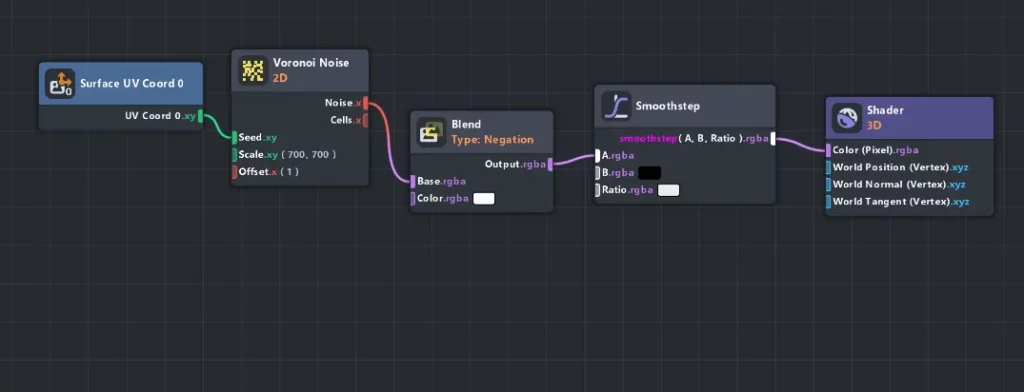
Task: Click the Shader 3D type label
Action: click(874, 125)
